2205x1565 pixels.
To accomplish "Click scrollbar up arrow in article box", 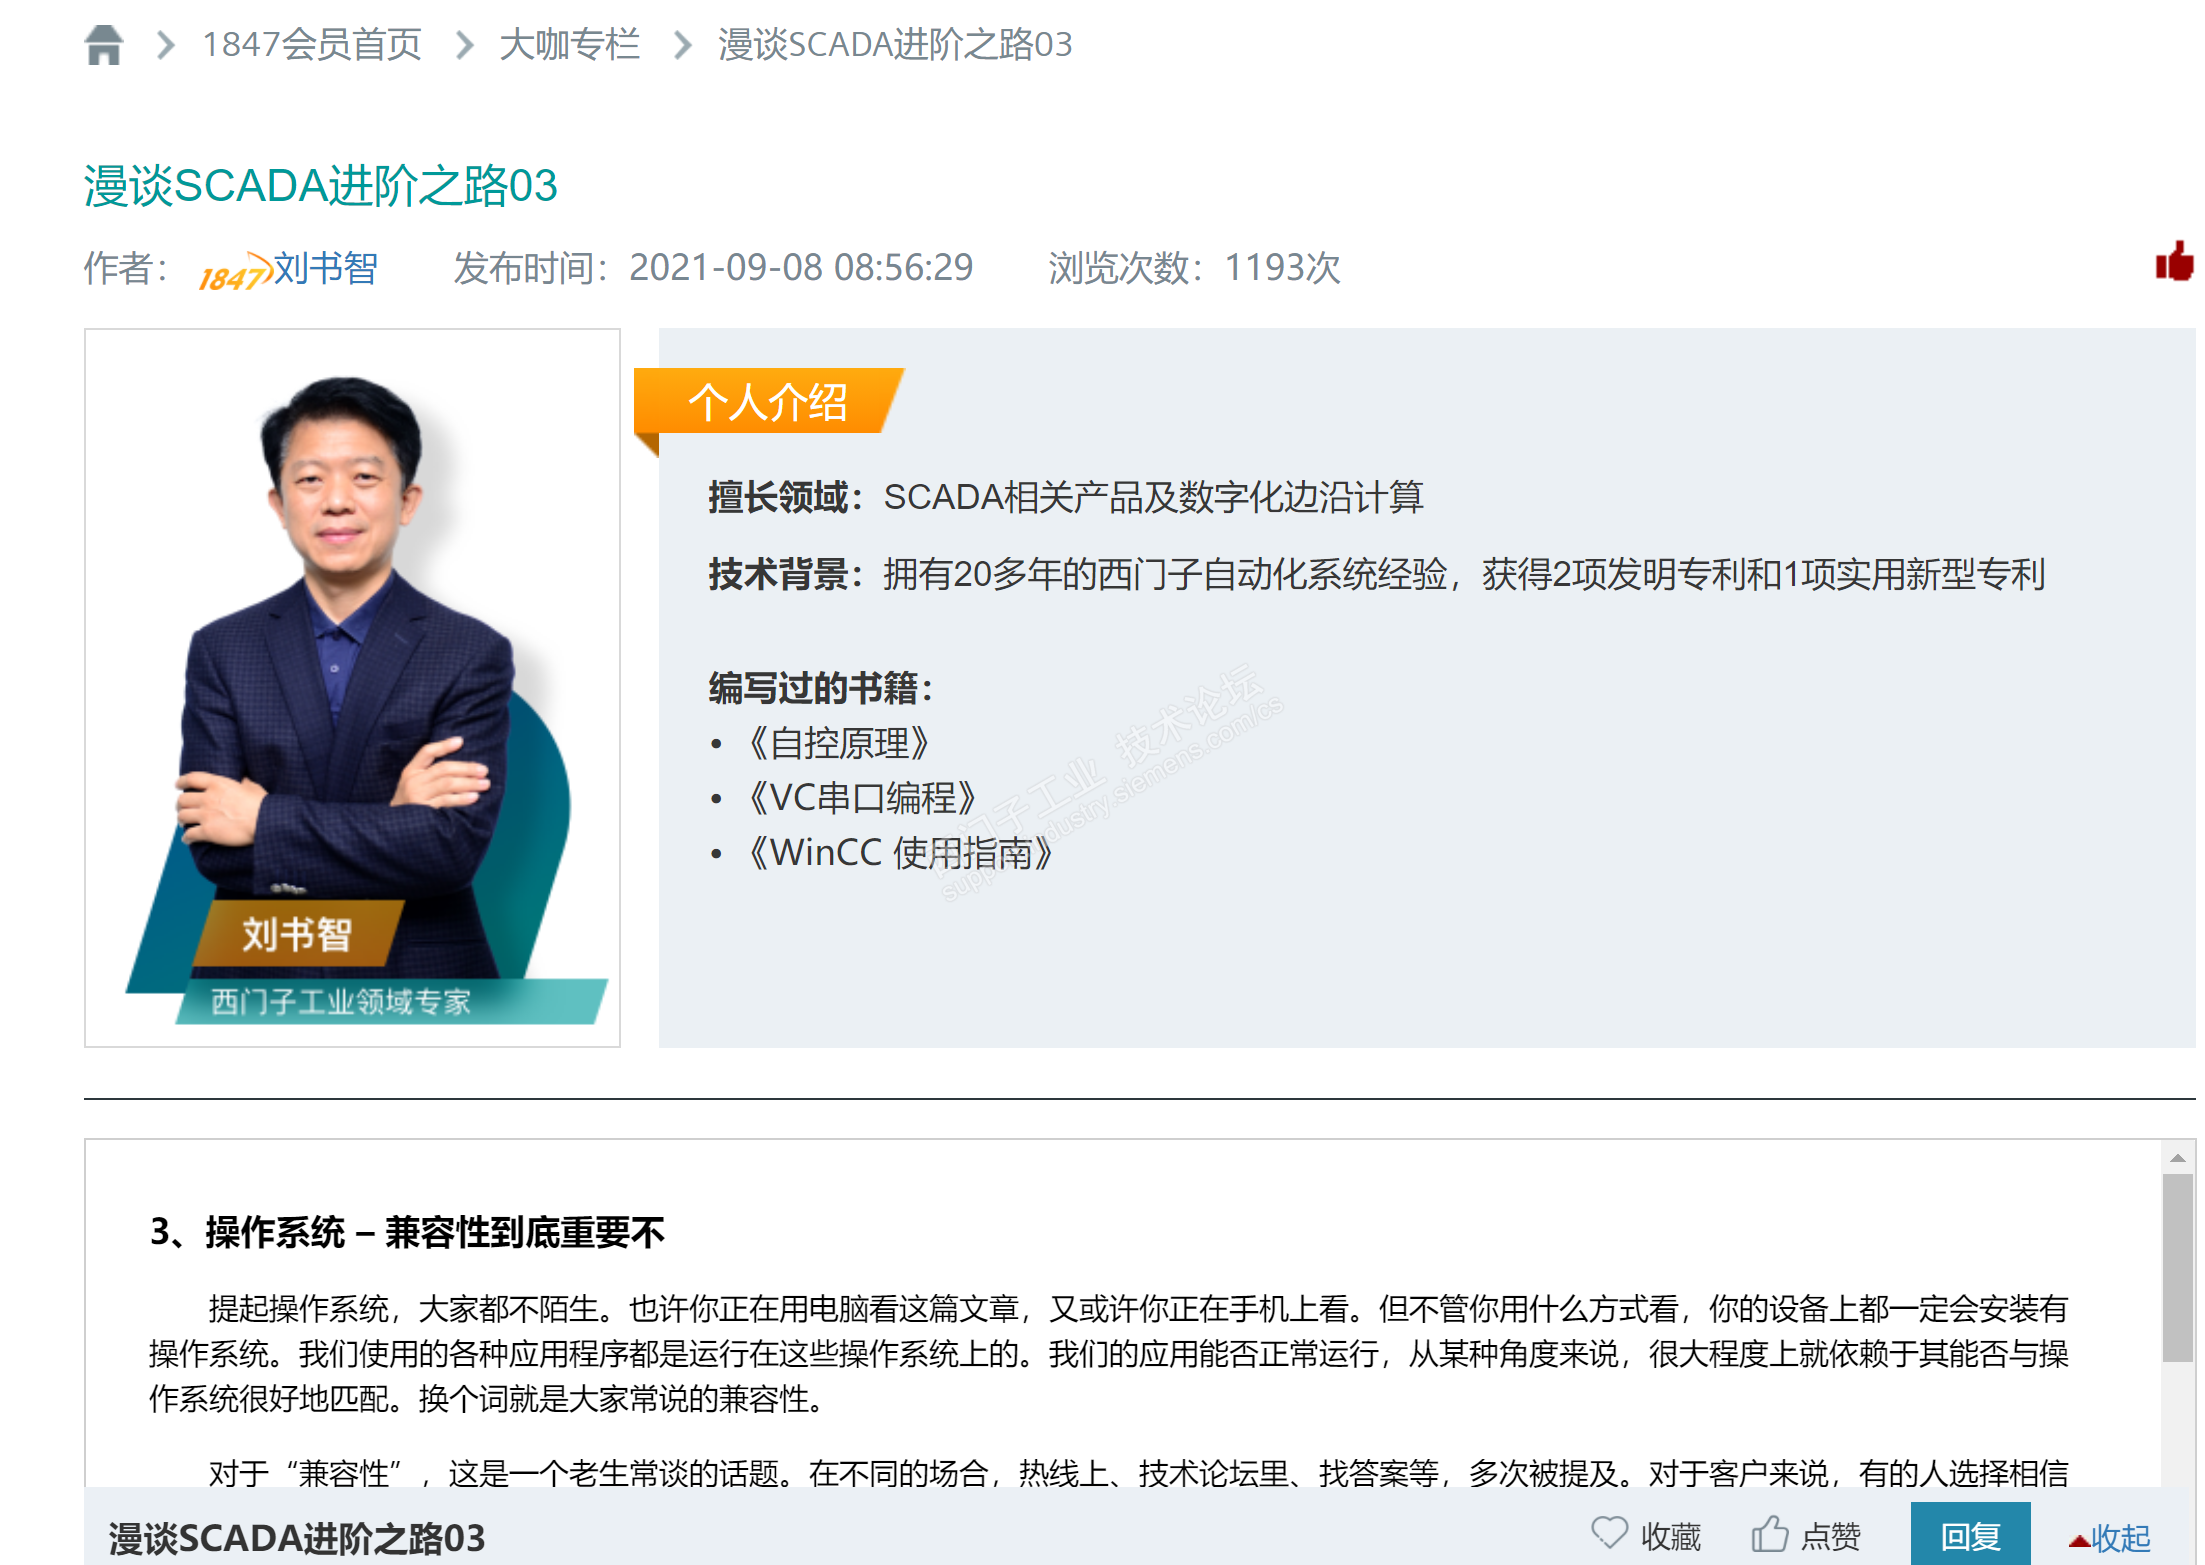I will point(2177,1158).
